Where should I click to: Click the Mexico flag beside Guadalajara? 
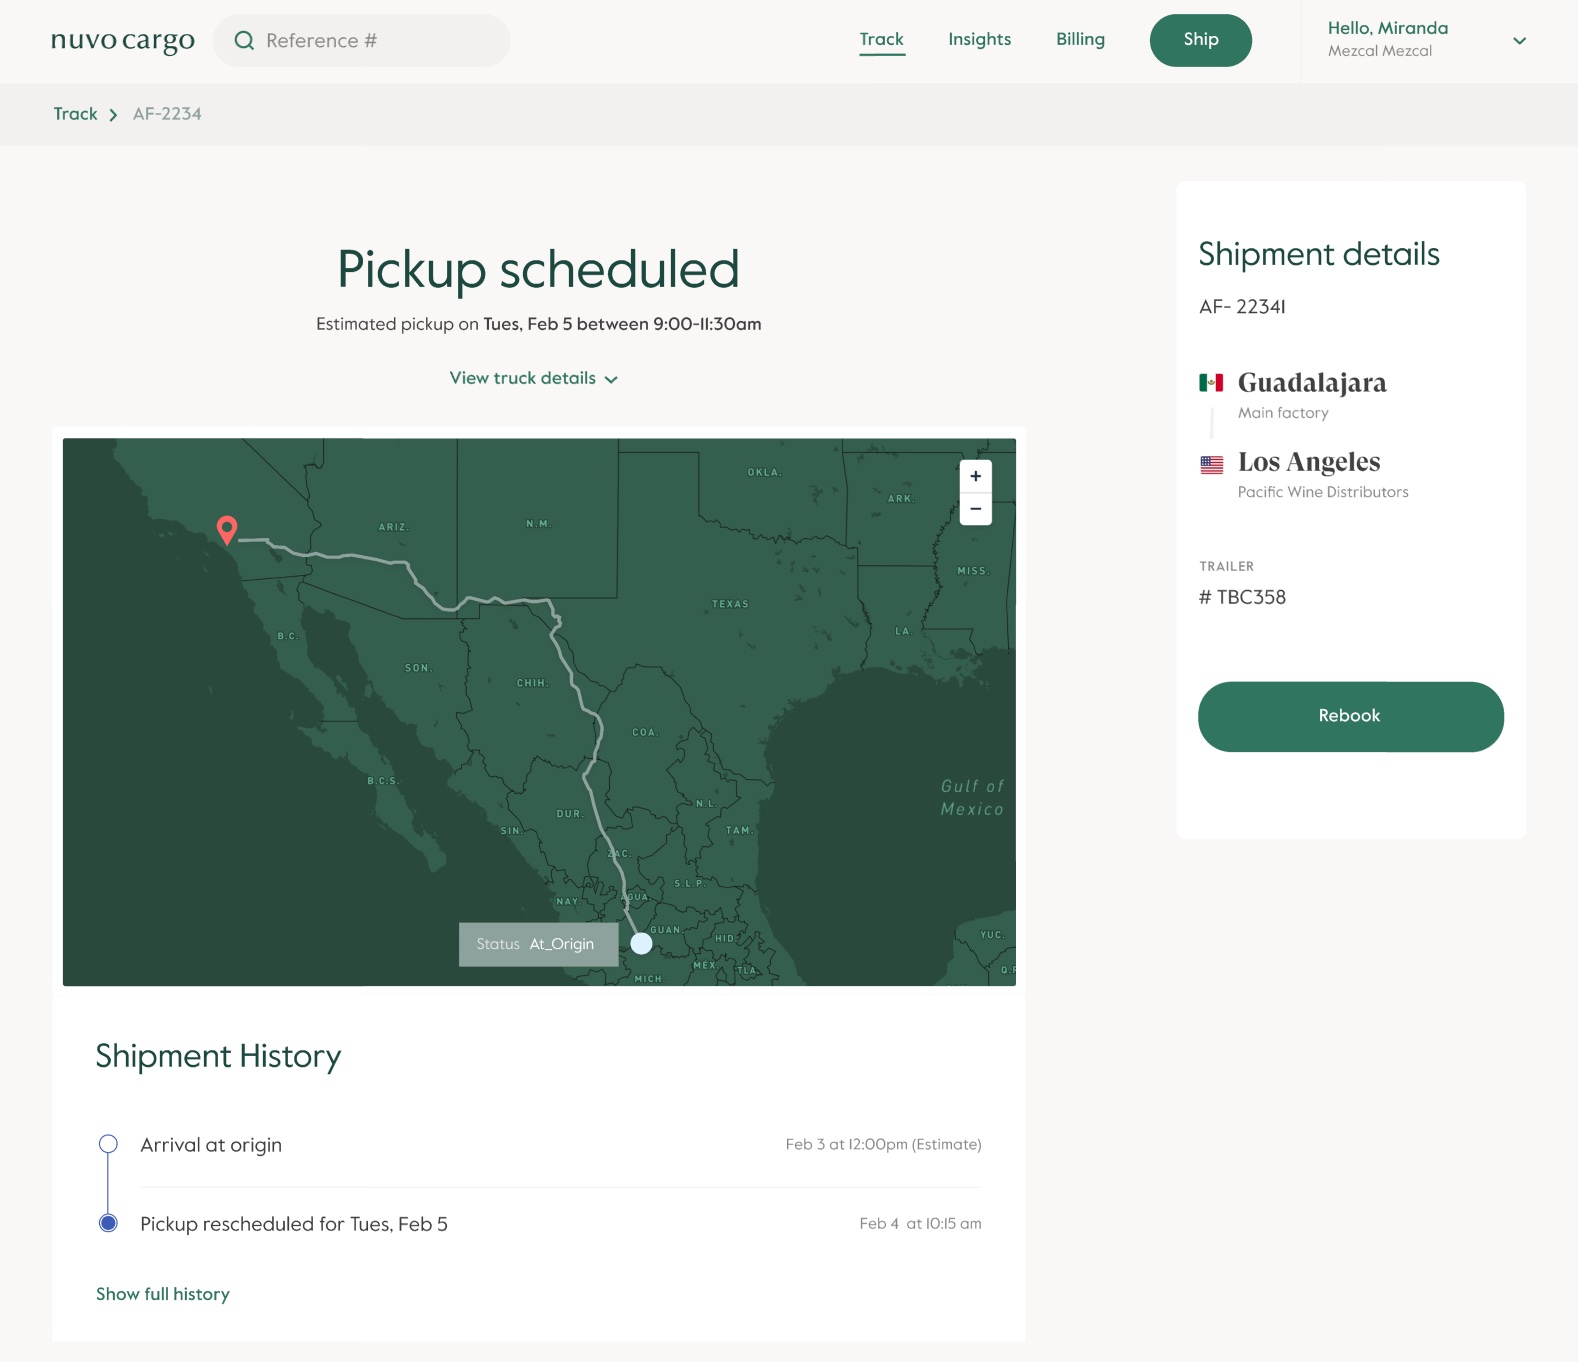(x=1211, y=383)
